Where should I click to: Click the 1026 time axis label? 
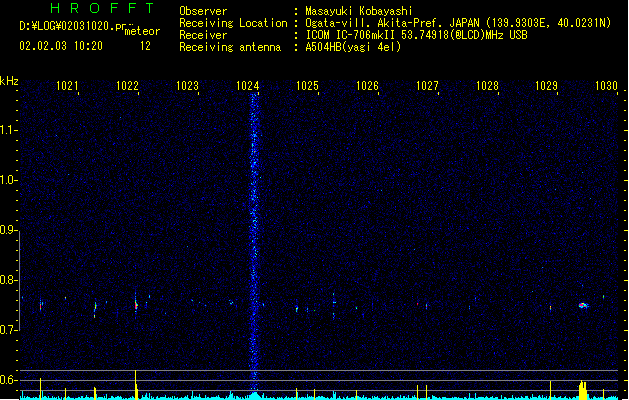click(367, 85)
